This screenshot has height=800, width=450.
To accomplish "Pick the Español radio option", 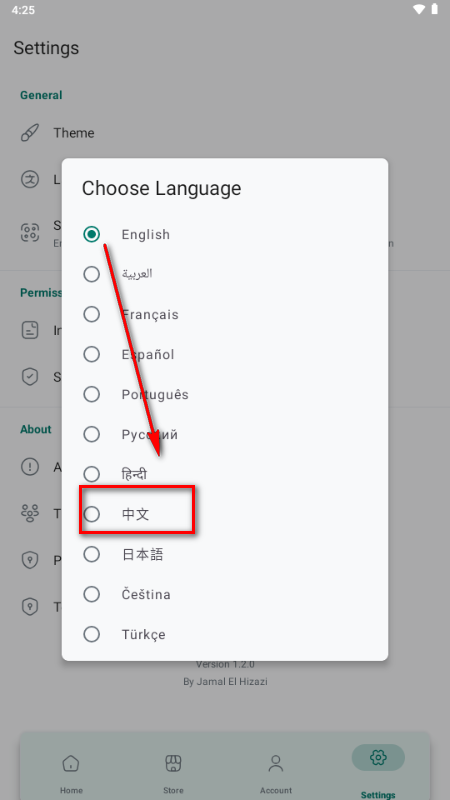I will [91, 354].
